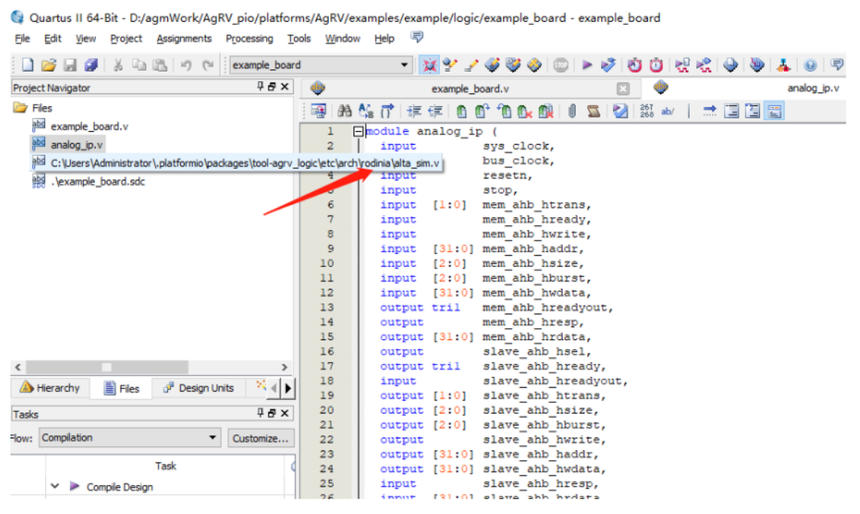Switch to the Hierarchy navigator tab
Viewport: 860px width, 514px height.
click(x=50, y=388)
